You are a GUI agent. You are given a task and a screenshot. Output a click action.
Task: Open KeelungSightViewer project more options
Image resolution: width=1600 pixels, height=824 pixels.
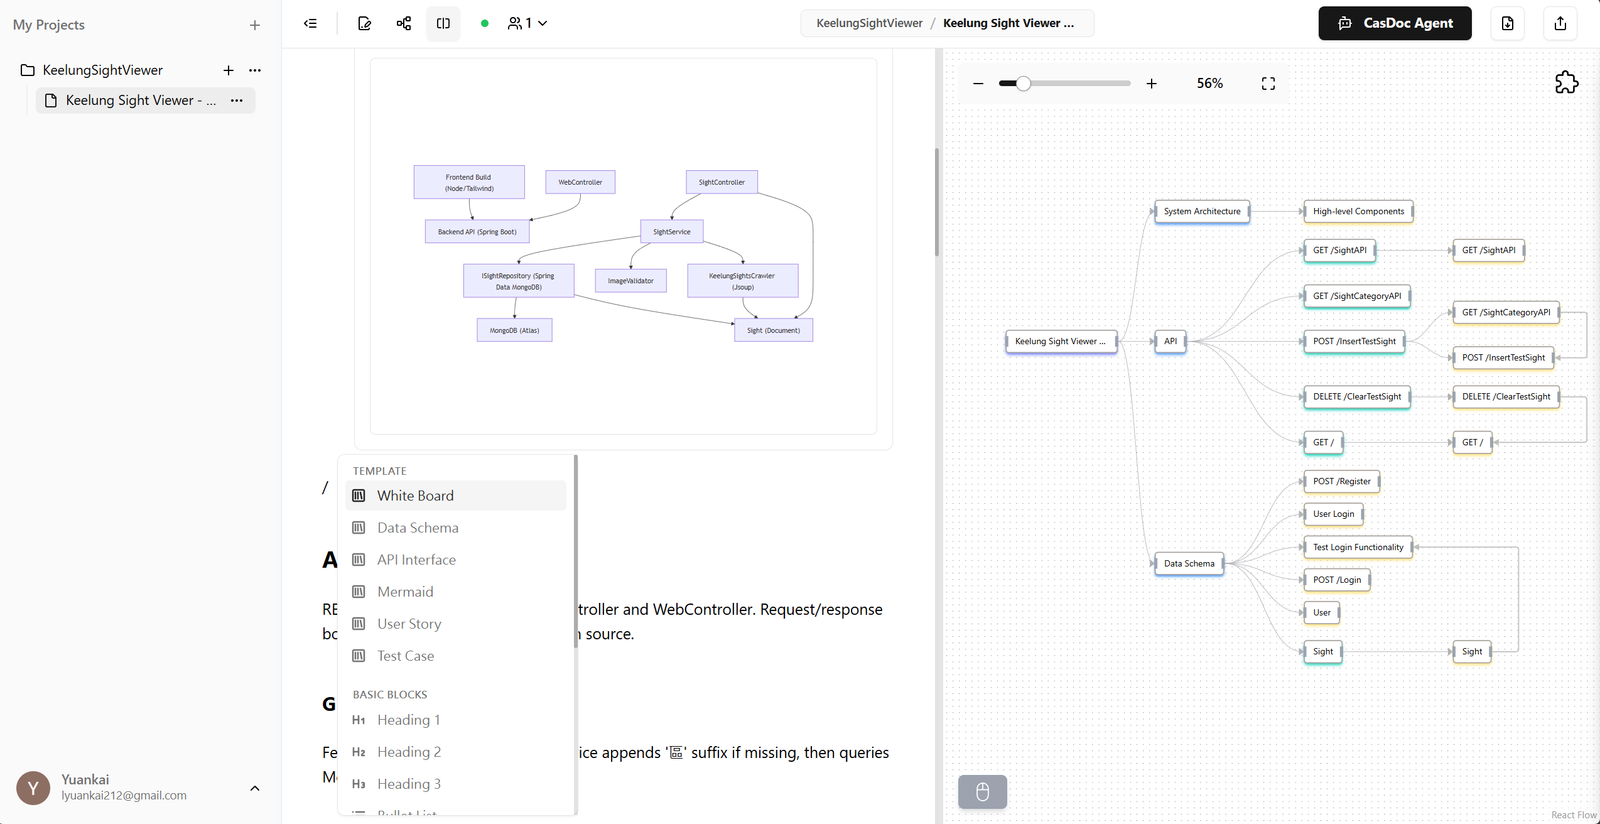tap(255, 70)
